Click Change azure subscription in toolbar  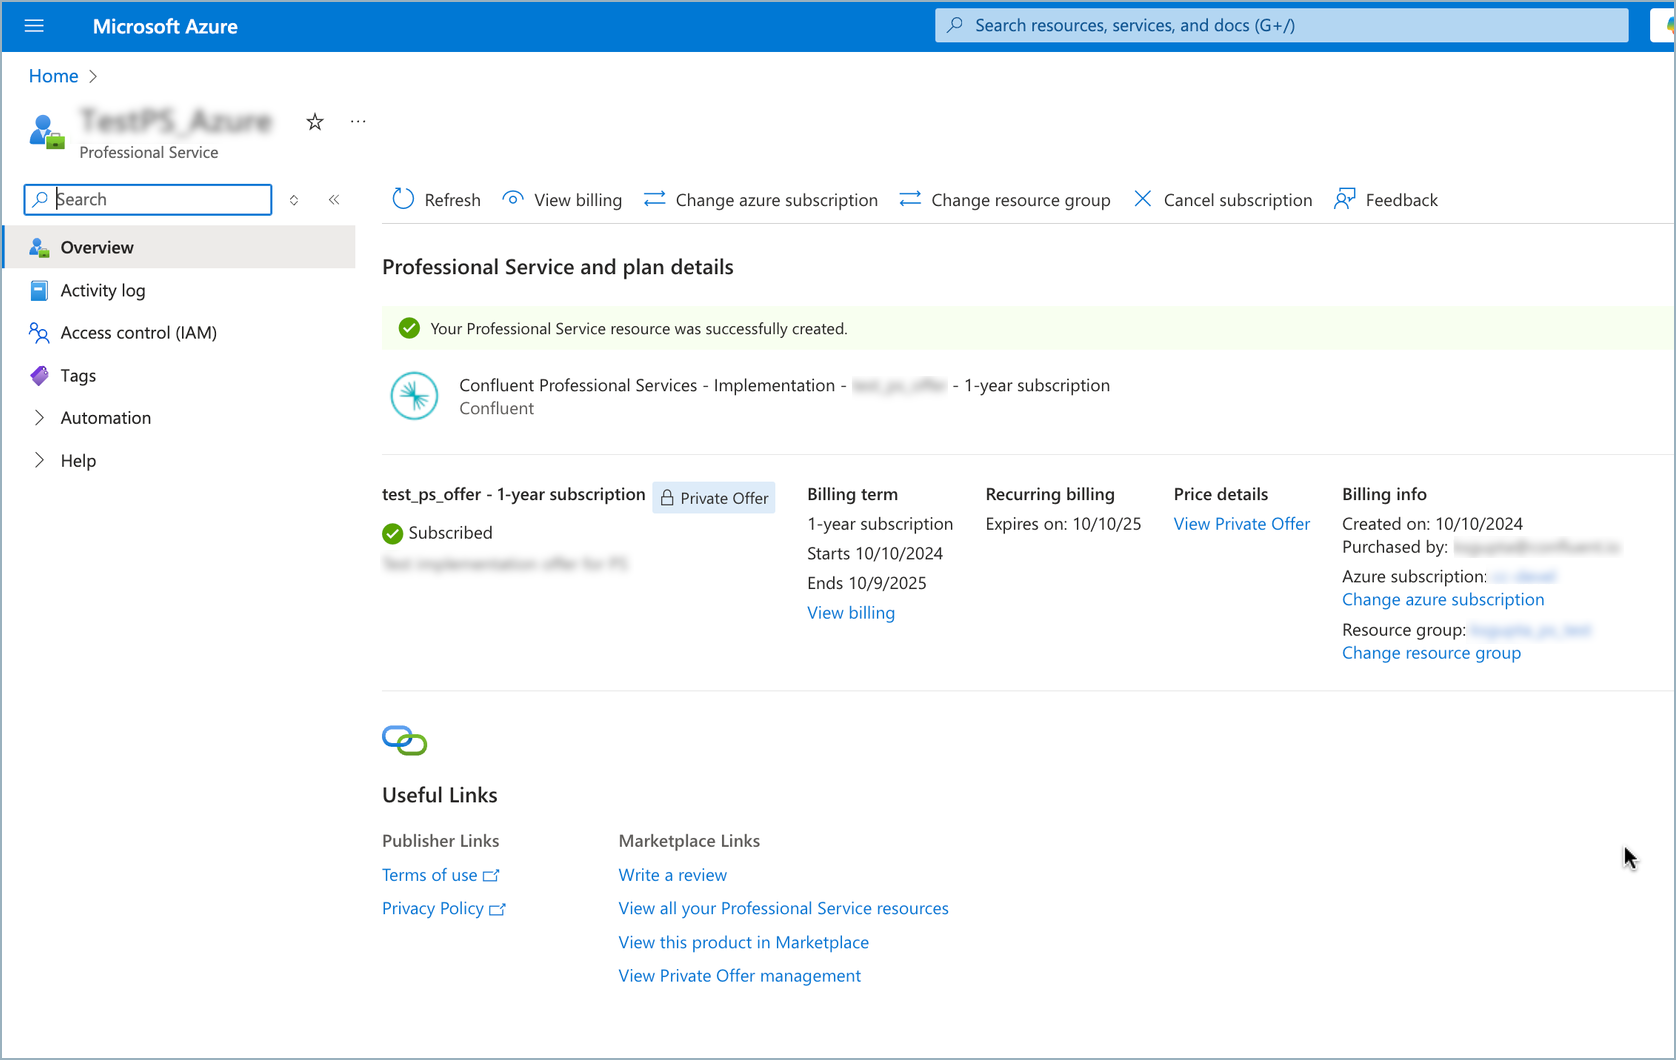click(x=761, y=200)
